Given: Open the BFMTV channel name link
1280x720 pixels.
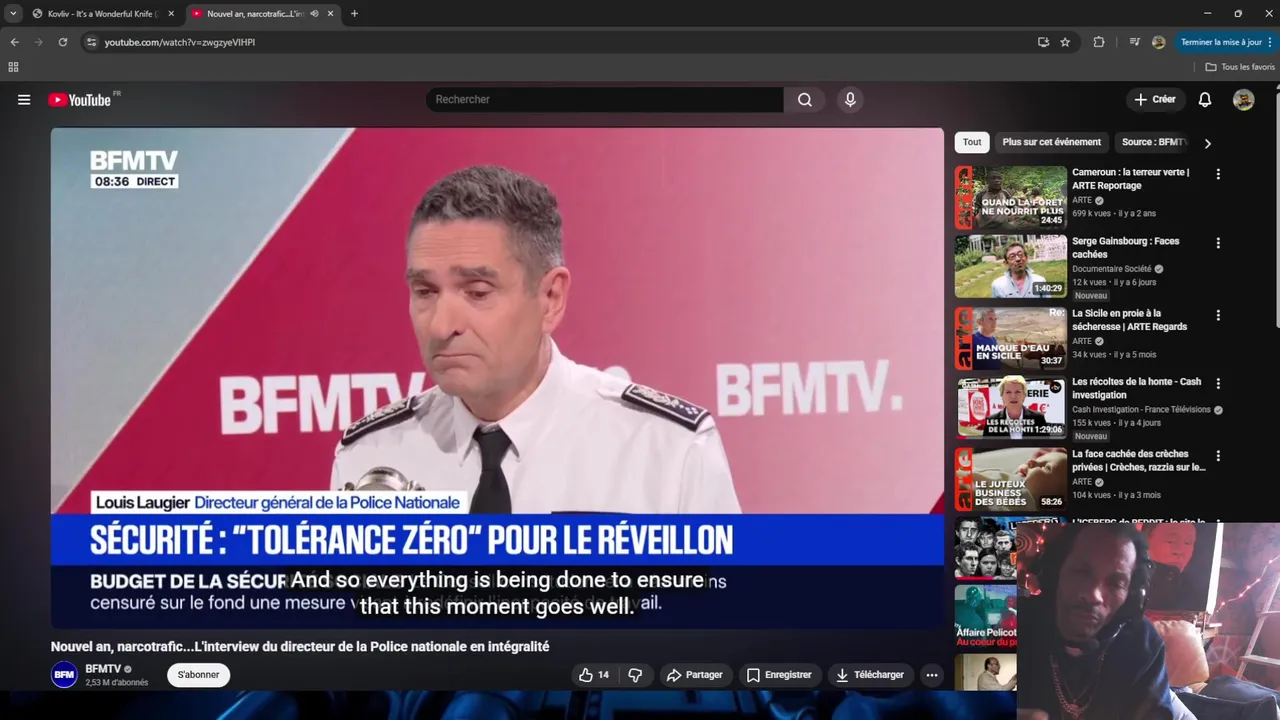Looking at the screenshot, I should pyautogui.click(x=103, y=669).
